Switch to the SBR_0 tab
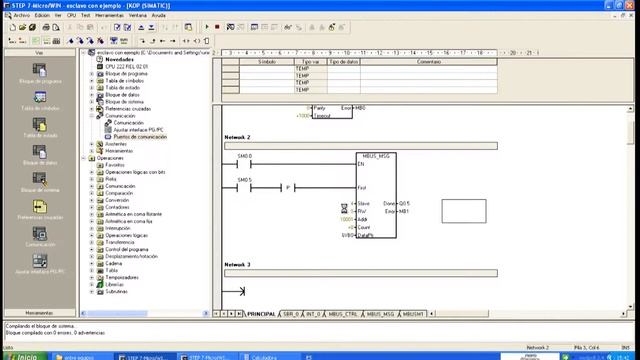The width and height of the screenshot is (640, 360). [291, 314]
